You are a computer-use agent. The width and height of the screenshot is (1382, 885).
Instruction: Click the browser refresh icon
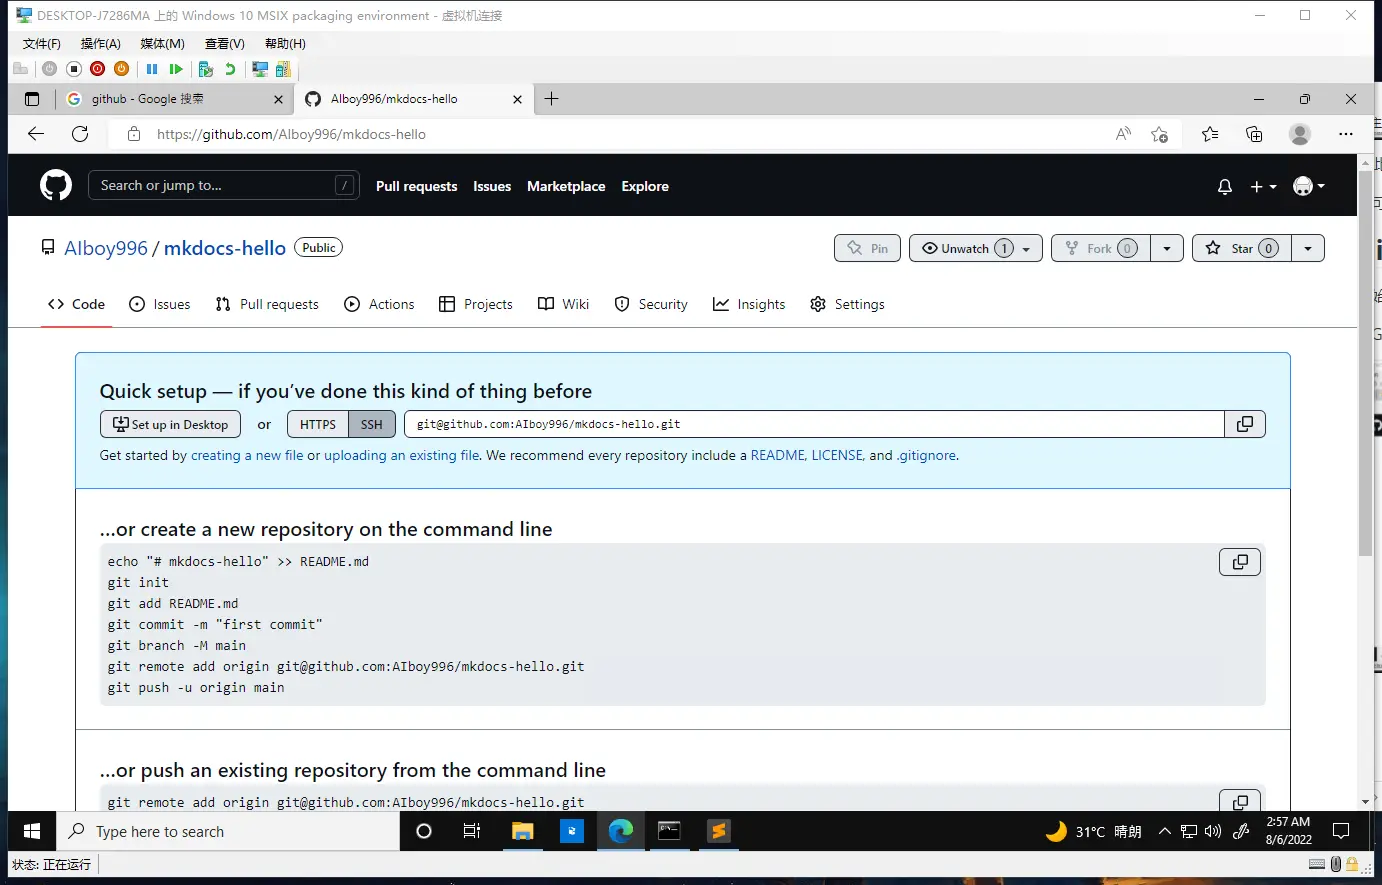tap(80, 134)
